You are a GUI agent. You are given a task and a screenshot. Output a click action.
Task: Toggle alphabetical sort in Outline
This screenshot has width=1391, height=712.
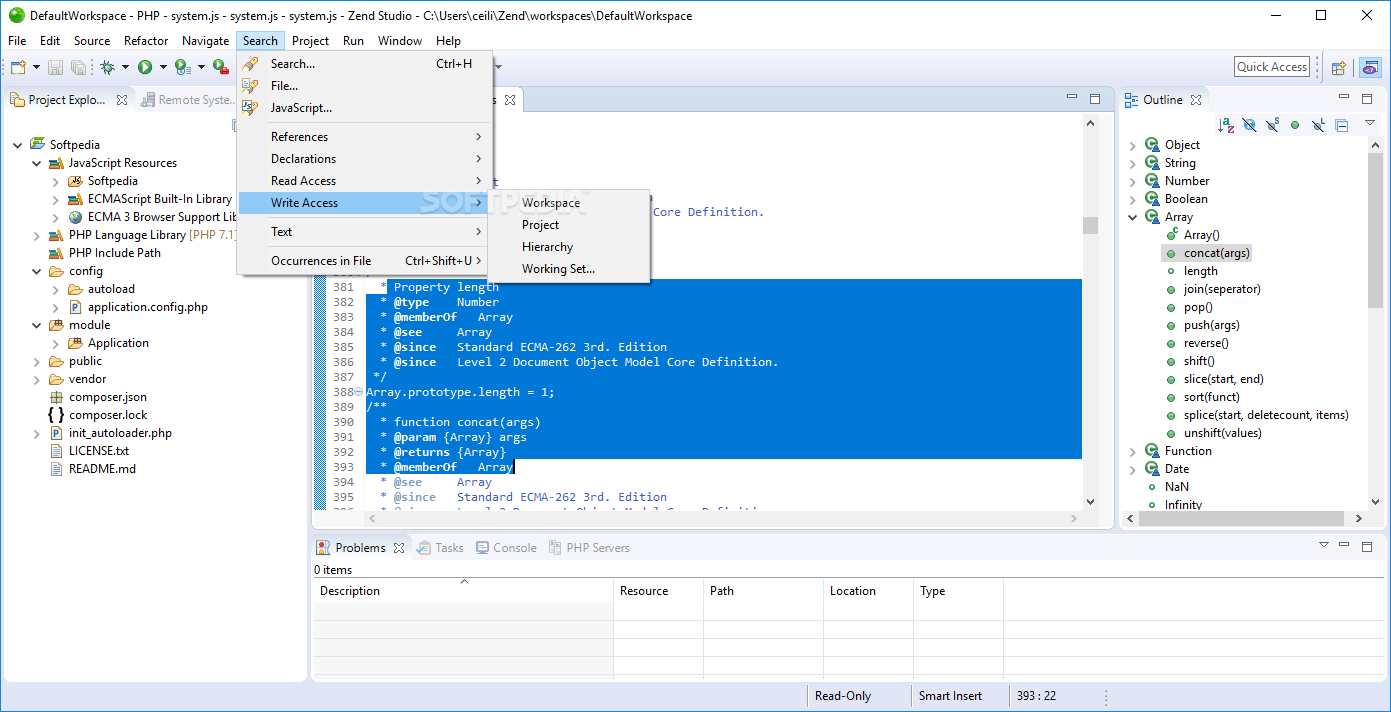coord(1226,125)
